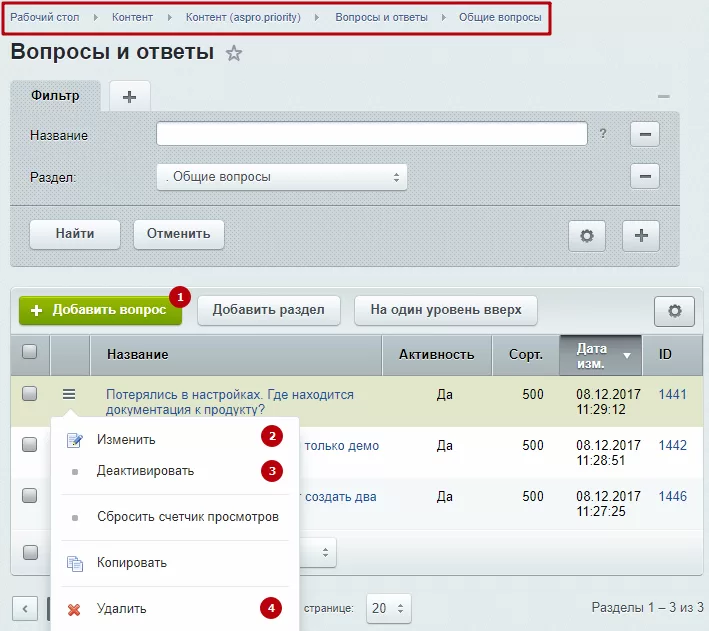Go to previous page arrow

pyautogui.click(x=25, y=609)
